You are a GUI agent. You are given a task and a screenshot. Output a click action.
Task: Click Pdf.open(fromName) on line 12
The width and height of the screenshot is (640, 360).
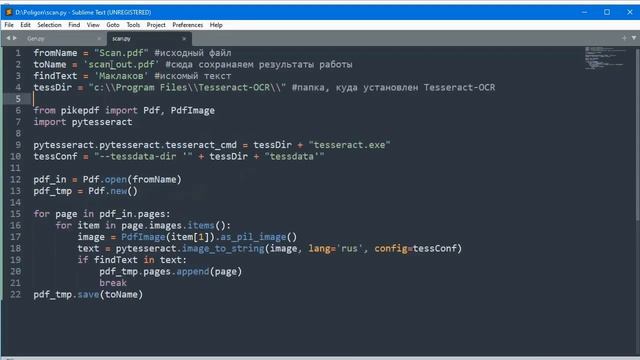(x=132, y=180)
